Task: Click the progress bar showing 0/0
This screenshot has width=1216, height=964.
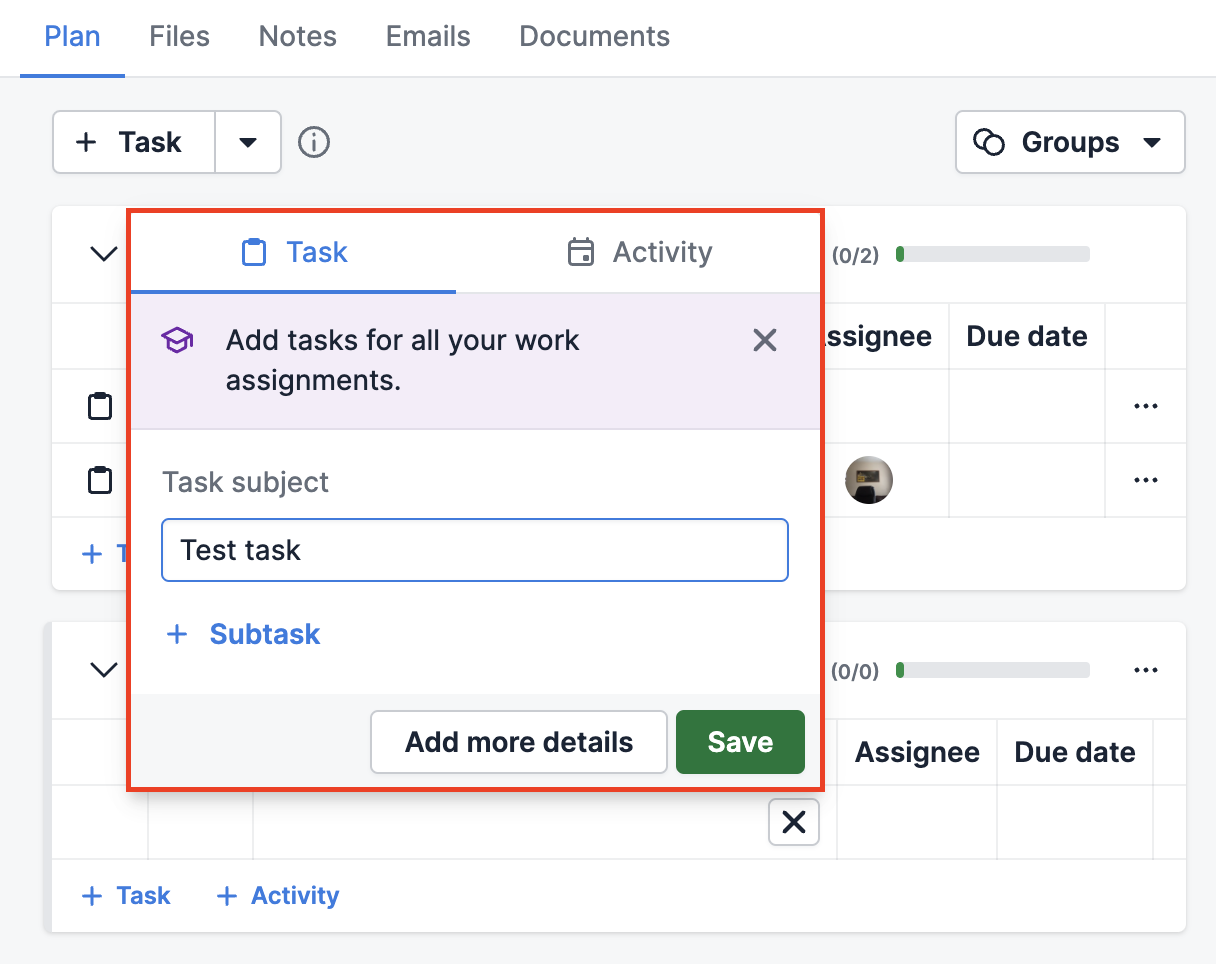Action: [x=993, y=670]
